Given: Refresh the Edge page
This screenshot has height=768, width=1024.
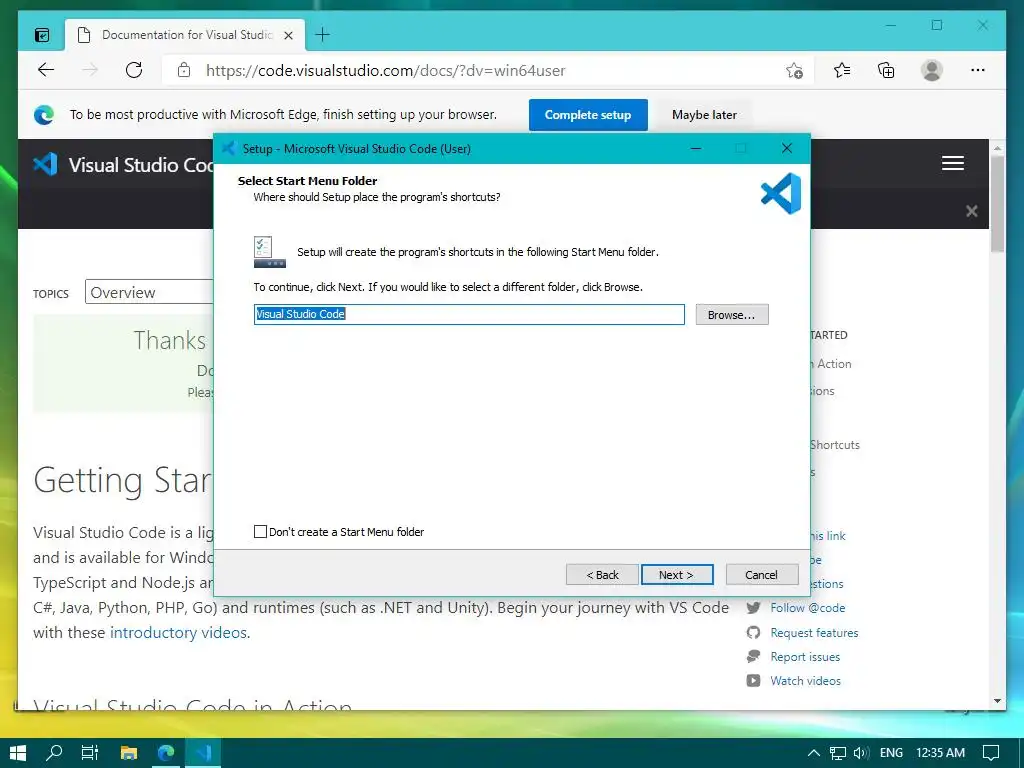Looking at the screenshot, I should pyautogui.click(x=134, y=70).
